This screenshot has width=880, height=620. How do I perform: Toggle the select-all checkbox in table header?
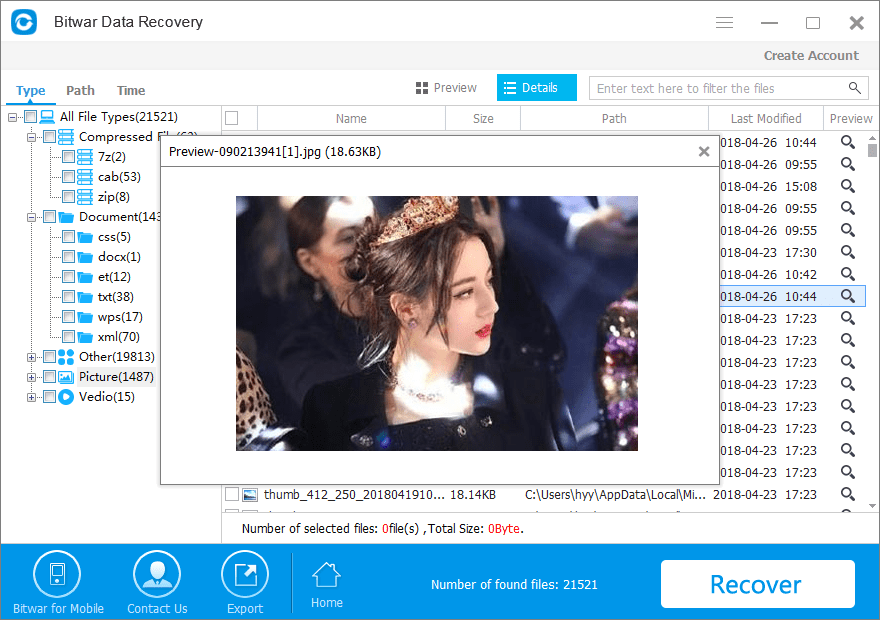click(x=231, y=118)
